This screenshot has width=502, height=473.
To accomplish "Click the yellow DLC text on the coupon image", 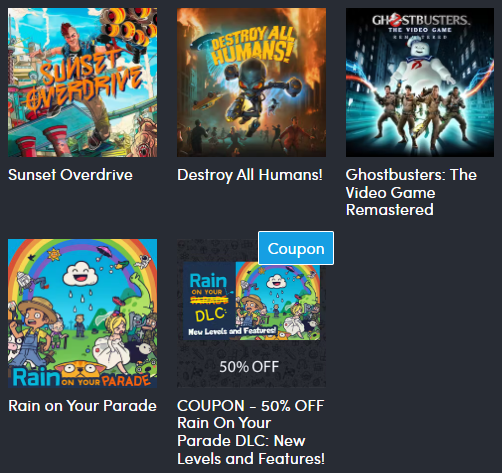I will (x=210, y=315).
